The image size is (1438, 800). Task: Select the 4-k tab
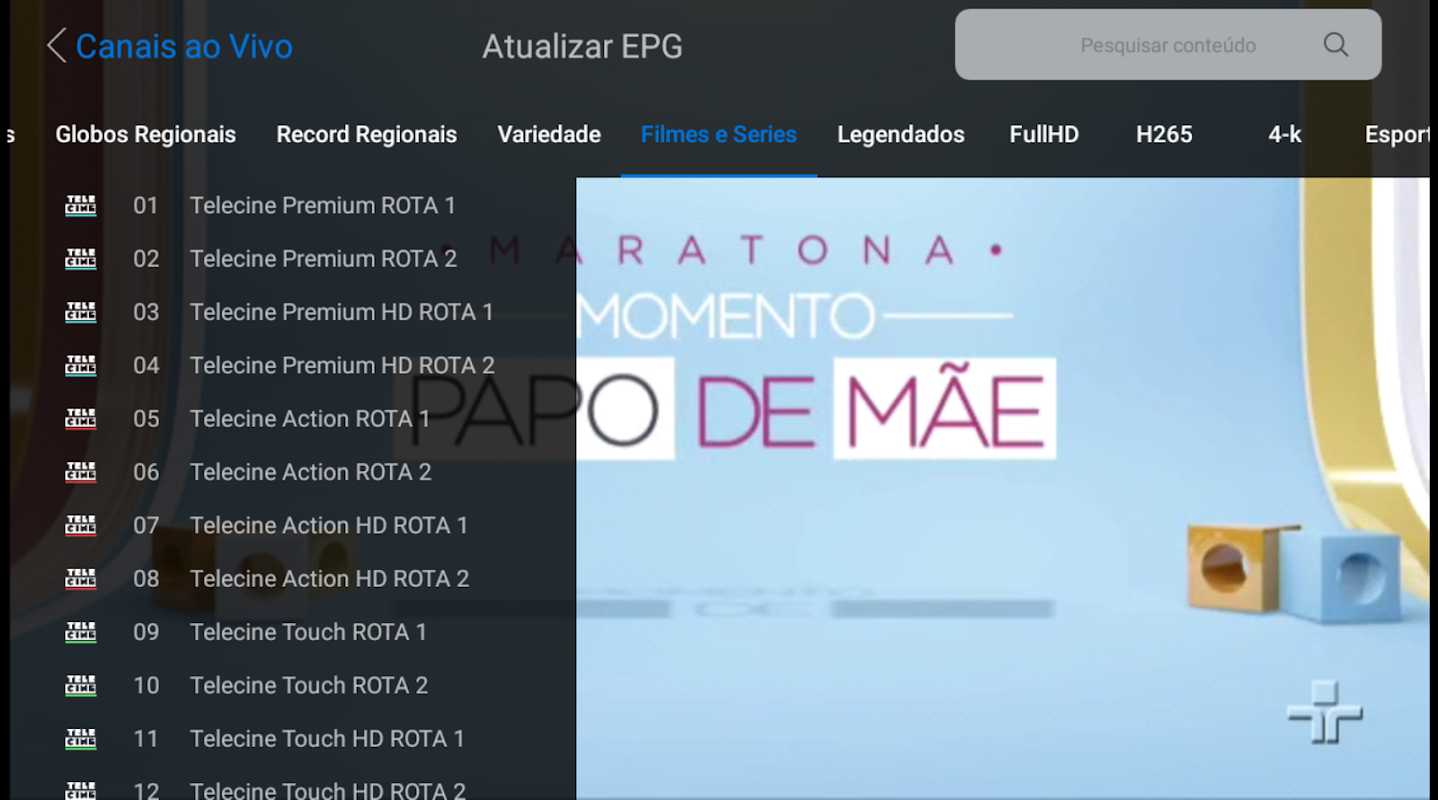(x=1285, y=135)
